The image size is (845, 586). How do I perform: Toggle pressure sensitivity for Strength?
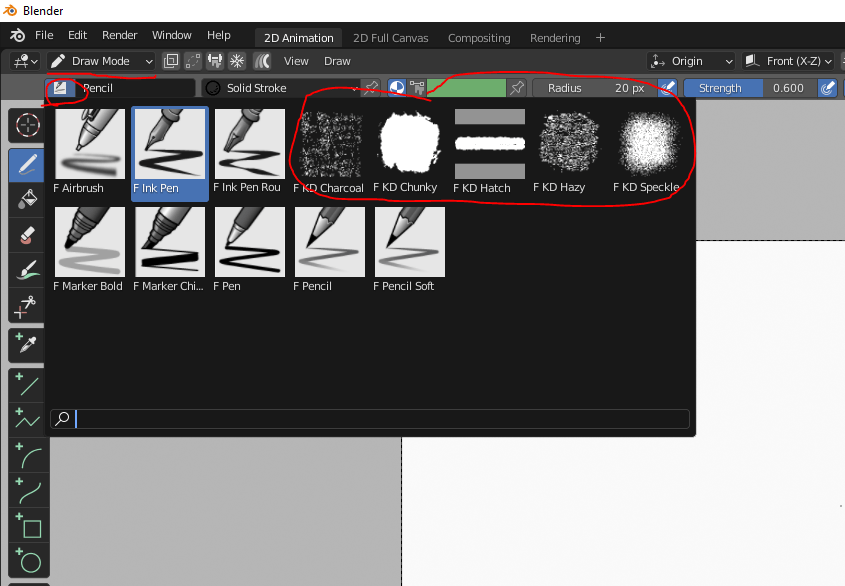coord(827,88)
